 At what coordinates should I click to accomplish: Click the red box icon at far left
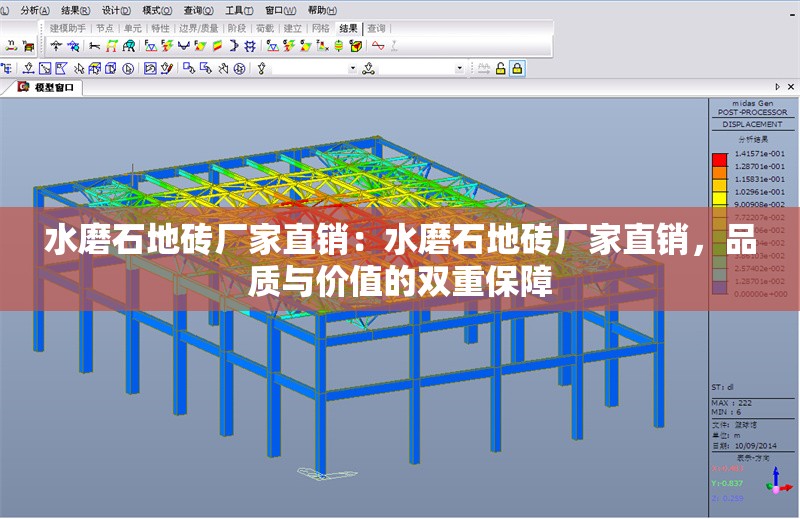29,46
